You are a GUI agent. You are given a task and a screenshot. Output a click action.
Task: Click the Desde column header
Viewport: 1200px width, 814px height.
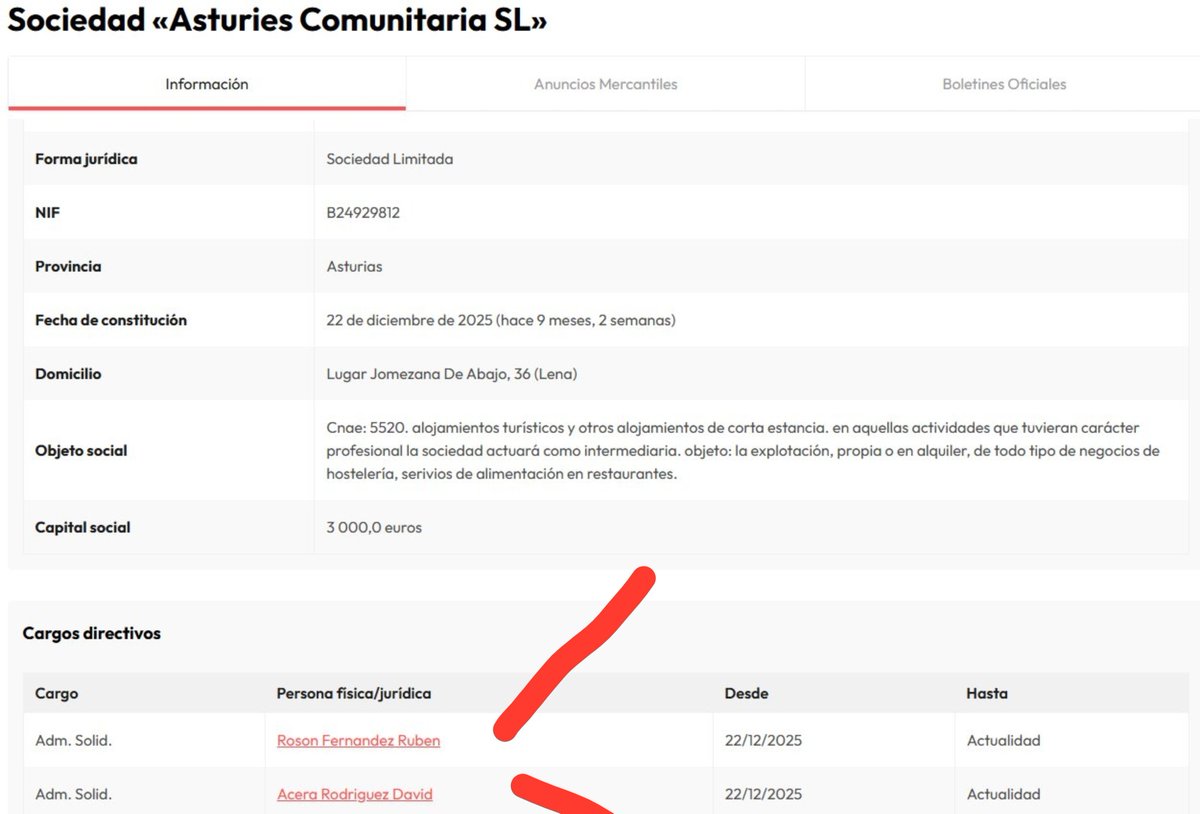(747, 693)
